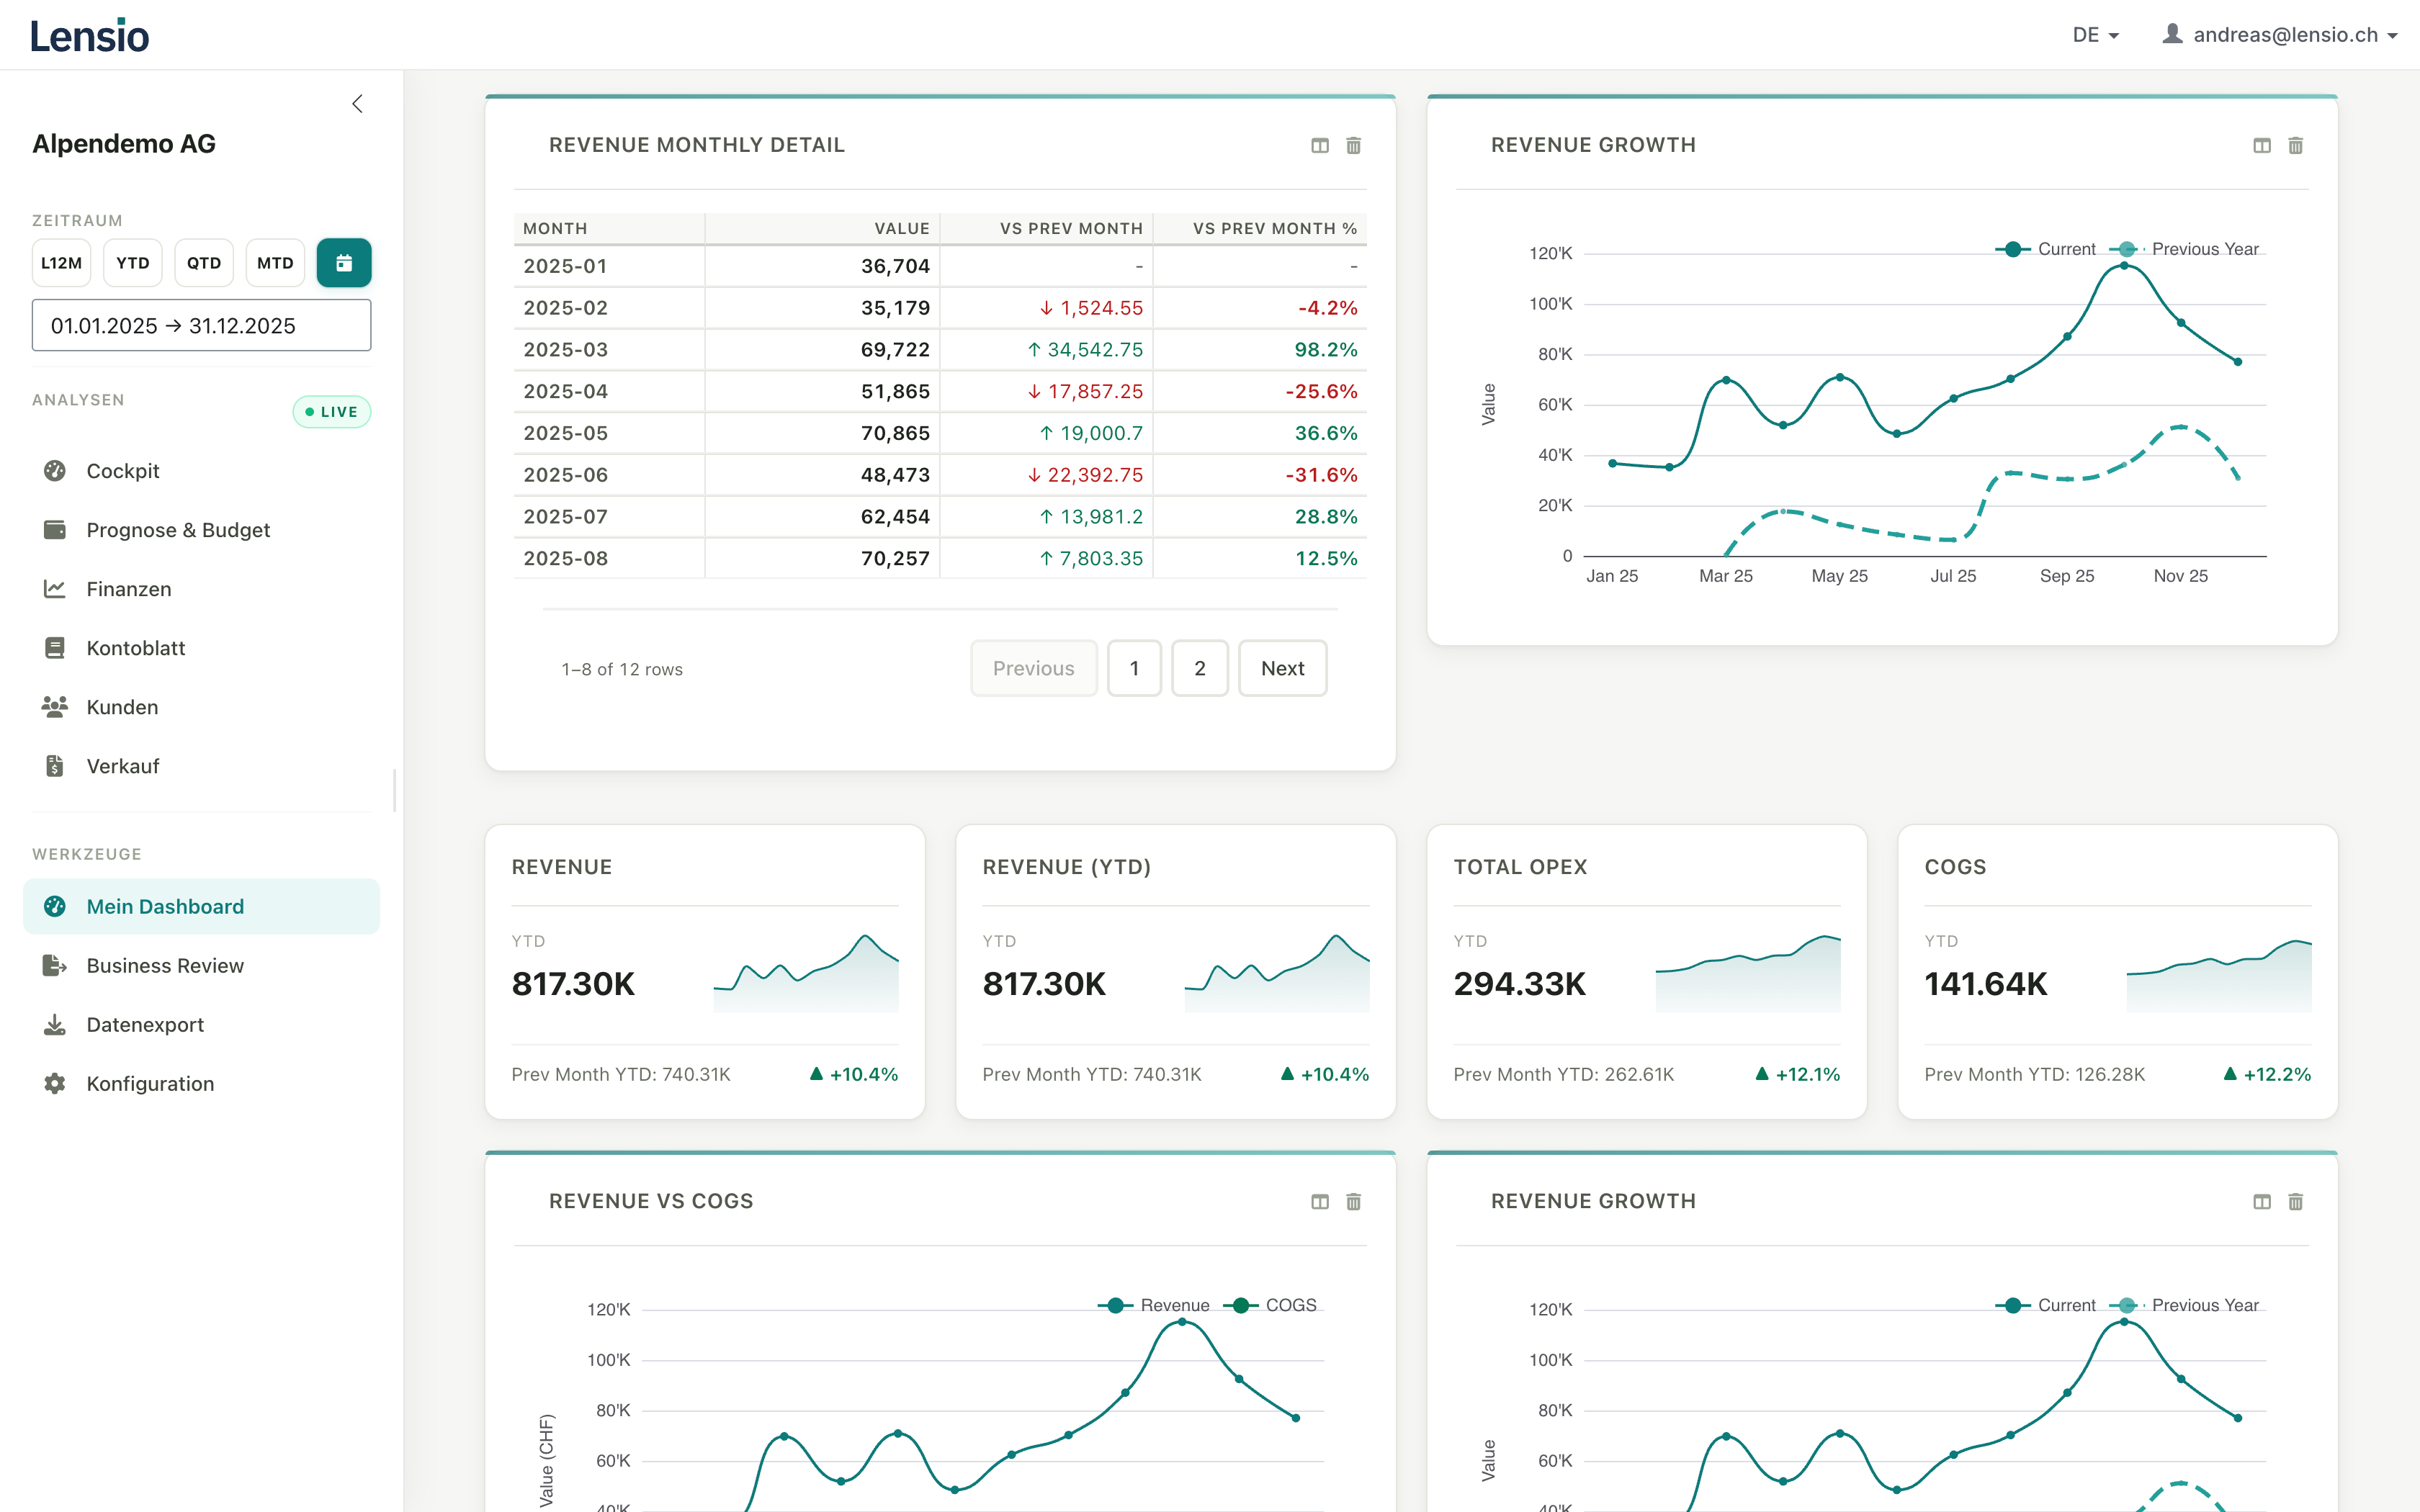
Task: Open Mein Dashboard
Action: (x=165, y=906)
